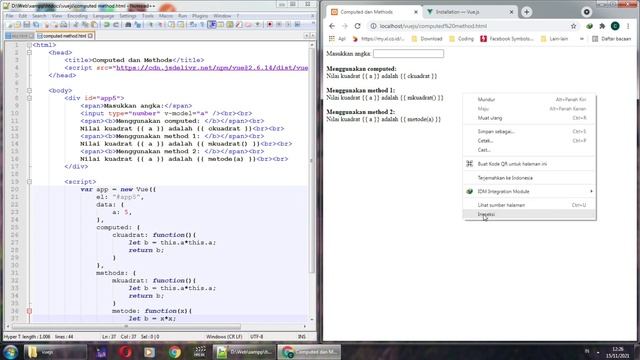Choose Terjemahkan ke Indonesia from the context menu
Screen dimensions: 640x360
point(529,178)
